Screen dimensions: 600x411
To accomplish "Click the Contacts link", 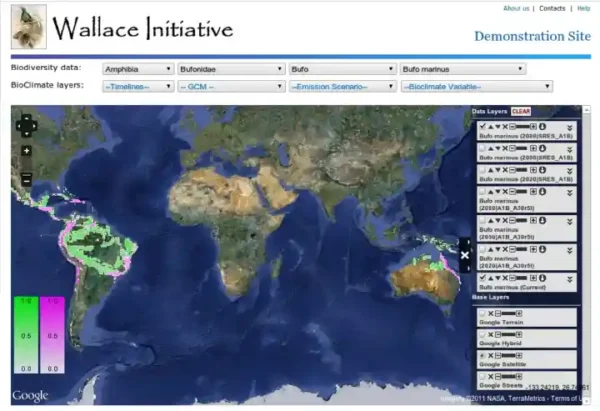I will coord(552,8).
